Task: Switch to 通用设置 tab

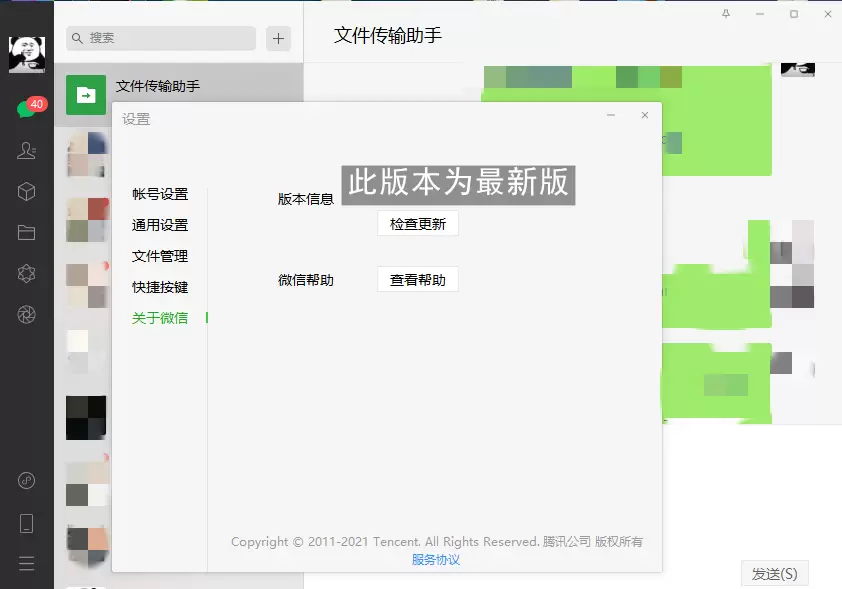Action: (160, 225)
